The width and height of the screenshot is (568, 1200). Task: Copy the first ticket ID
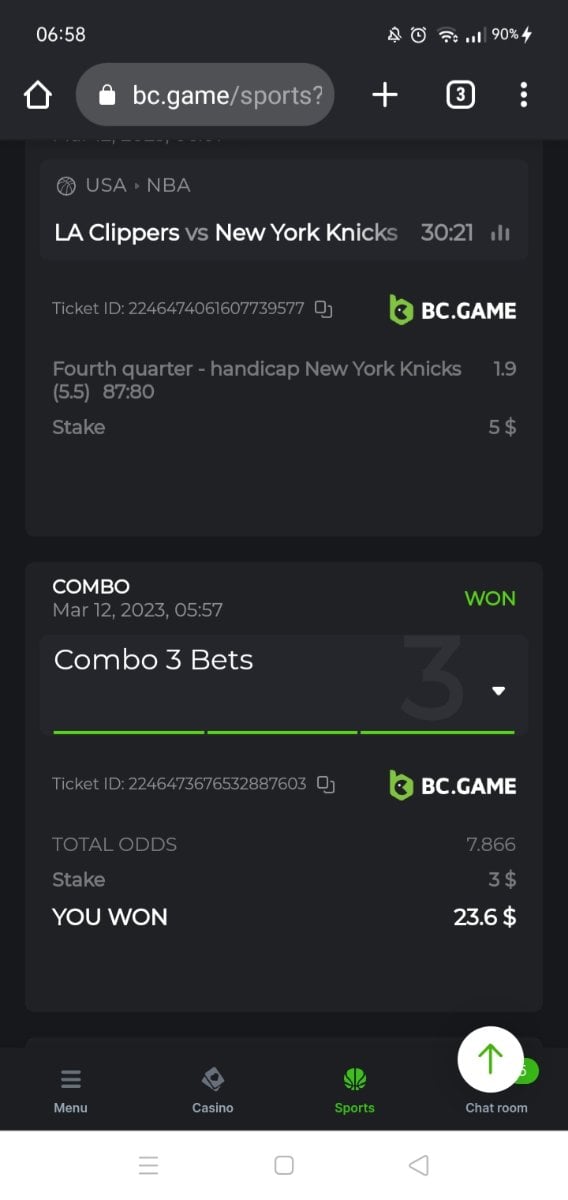tap(323, 309)
